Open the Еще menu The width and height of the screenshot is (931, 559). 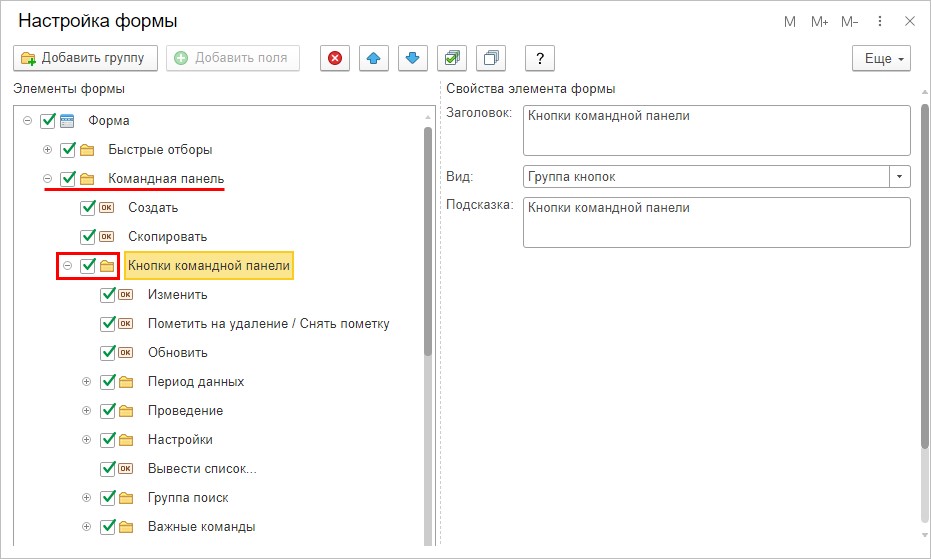(881, 59)
